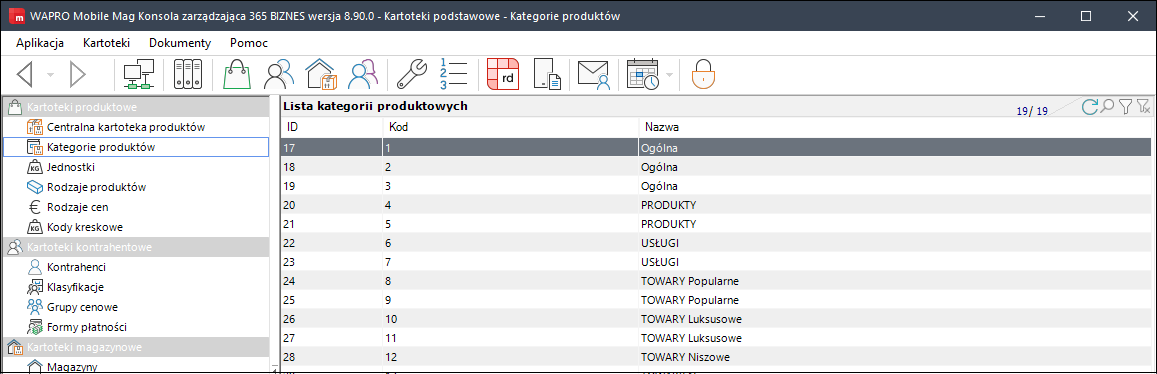Select the PRODUKTY row with Kod 5

(716, 224)
